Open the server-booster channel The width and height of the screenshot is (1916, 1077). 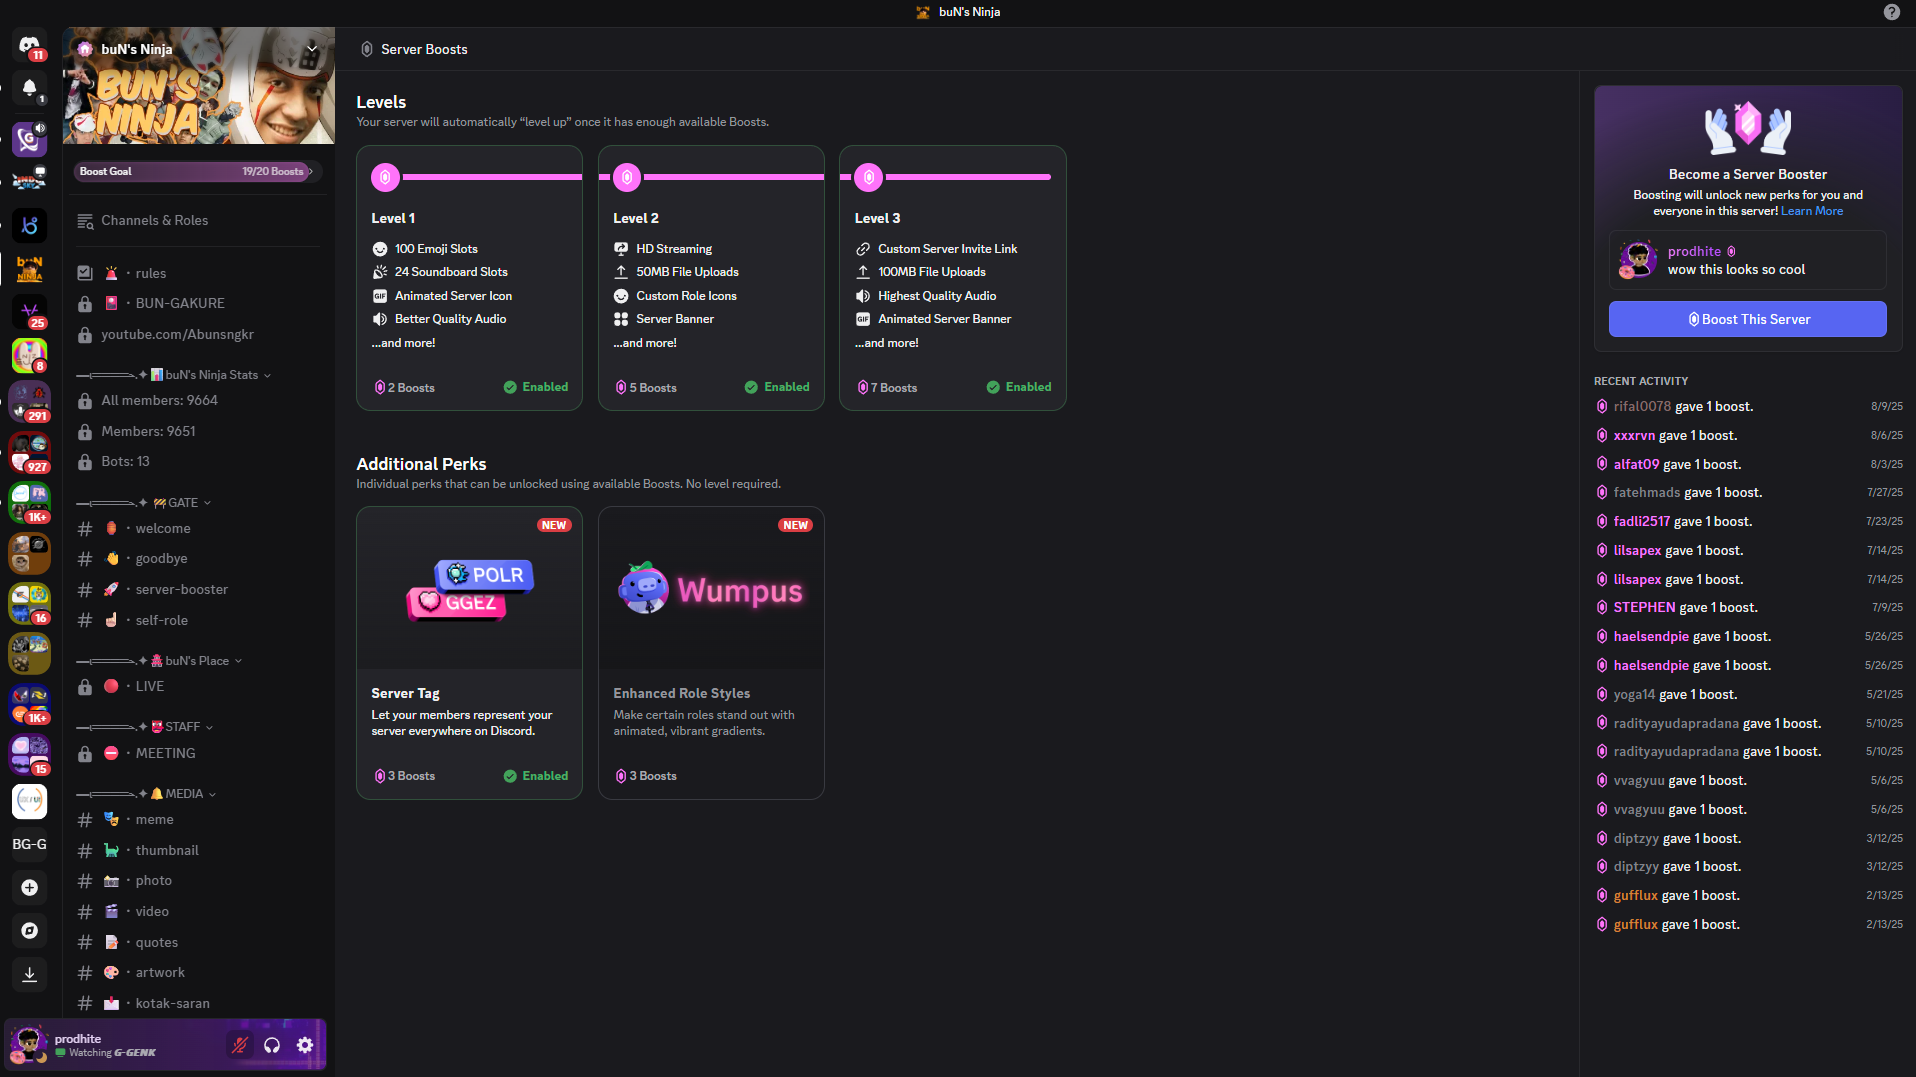click(198, 590)
